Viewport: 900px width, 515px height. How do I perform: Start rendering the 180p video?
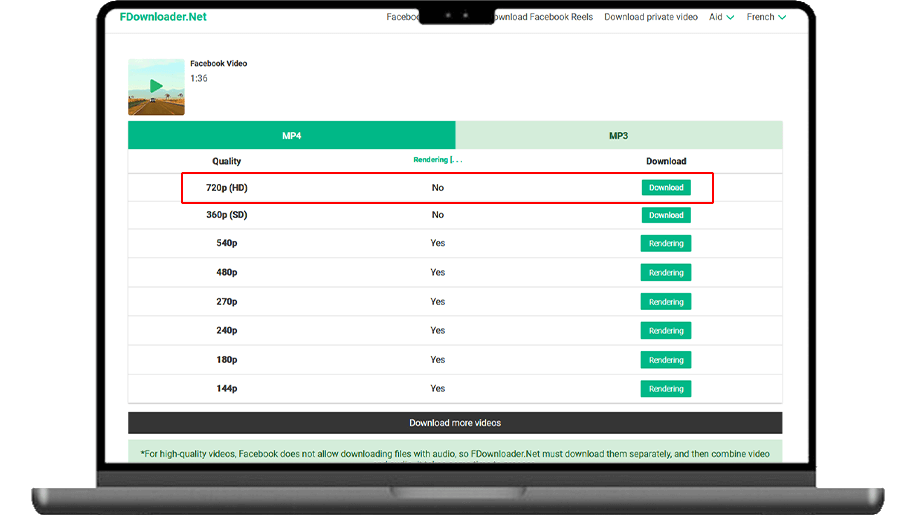pos(666,360)
